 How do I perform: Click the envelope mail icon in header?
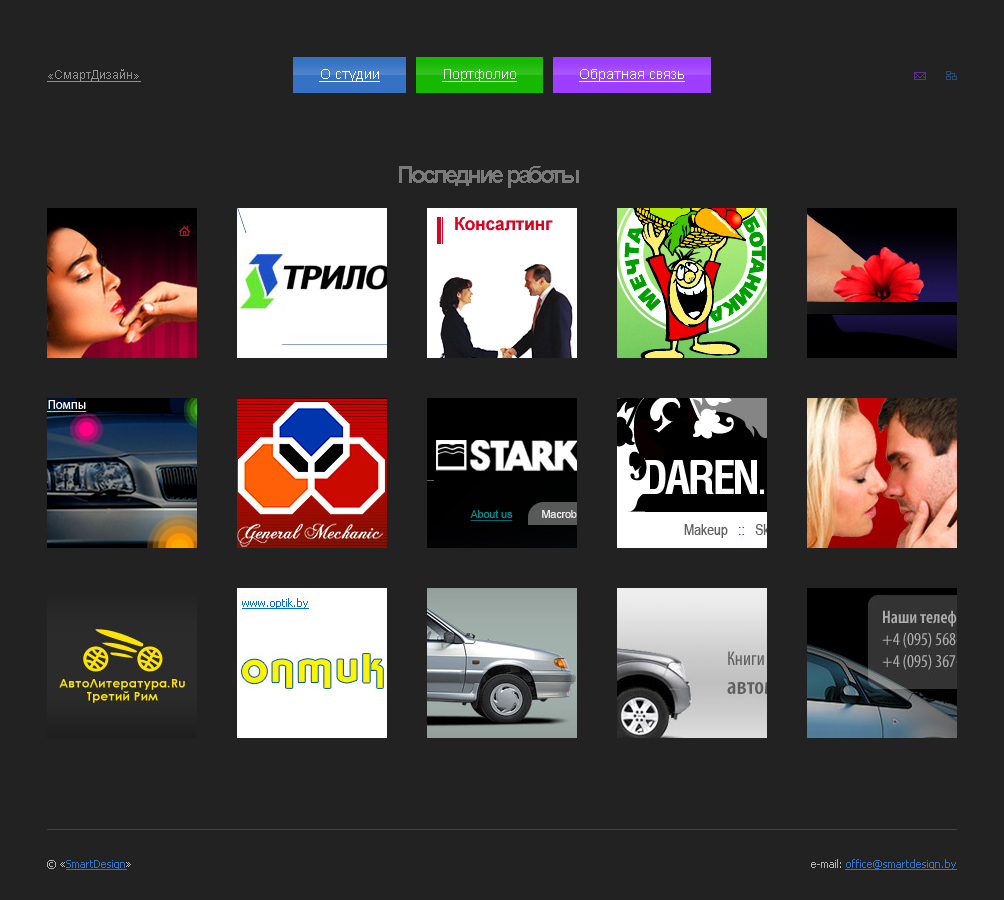919,76
